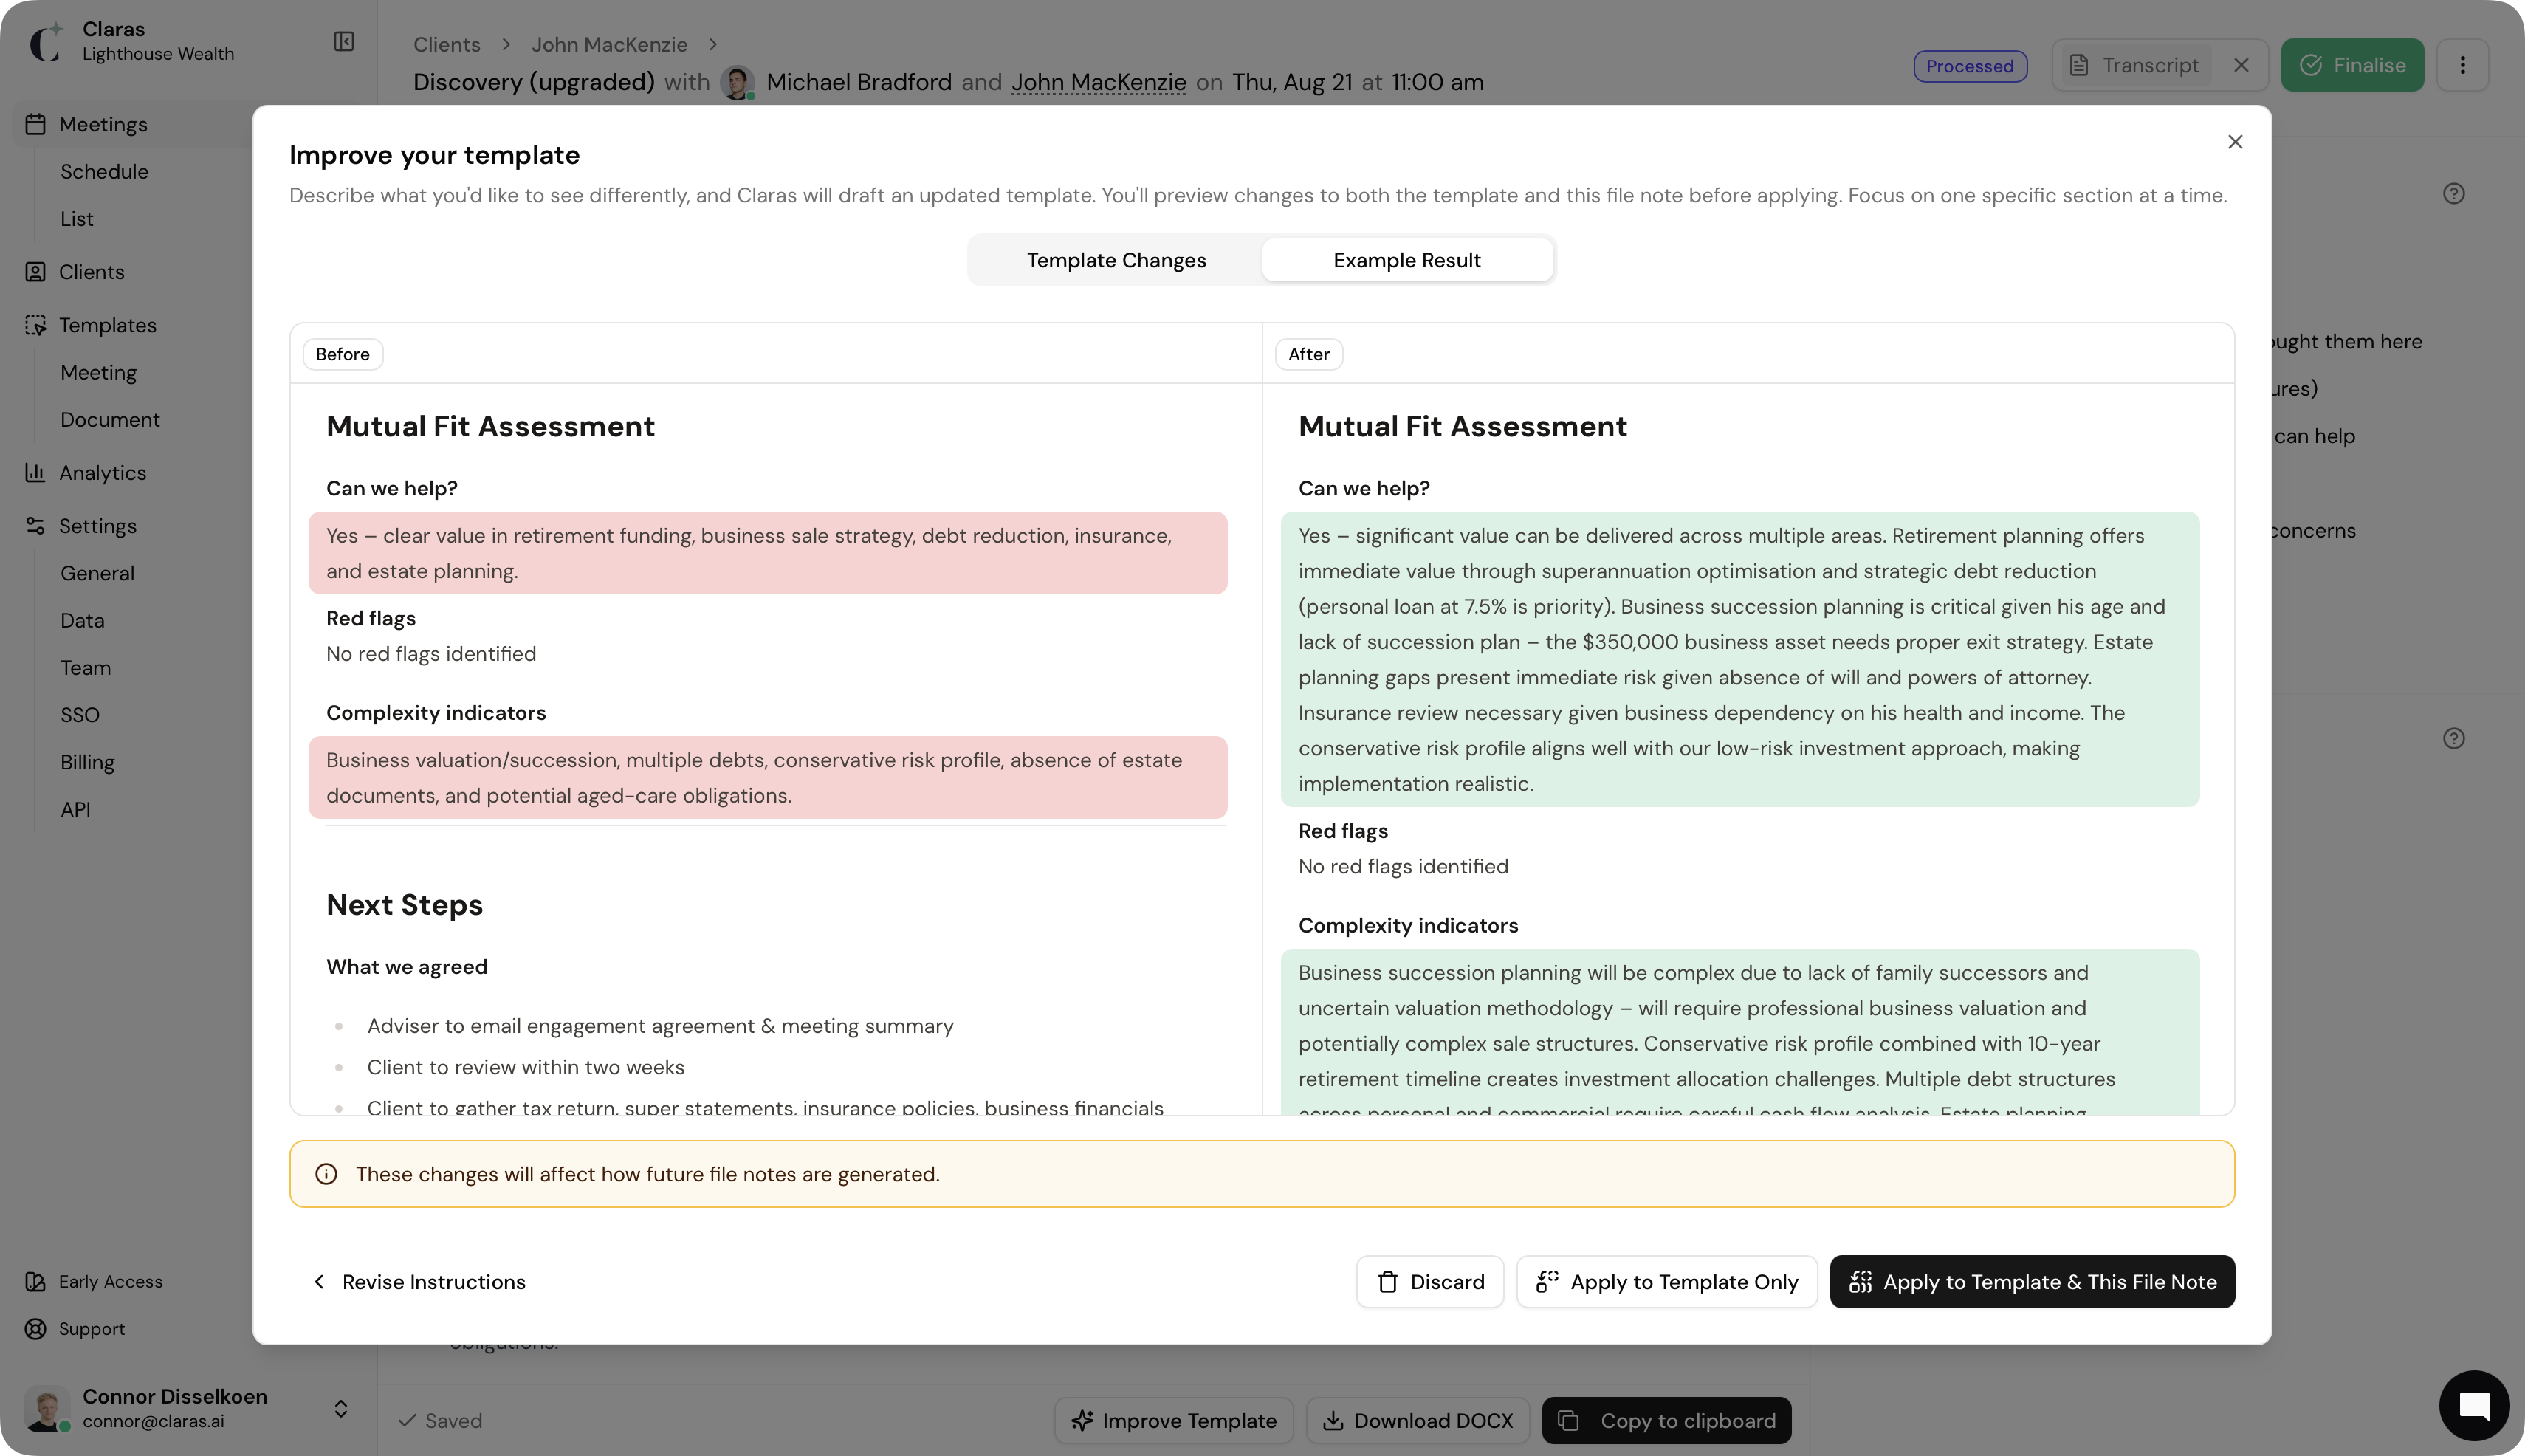
Task: Click the 'Next Steps' heading
Action: [x=404, y=904]
